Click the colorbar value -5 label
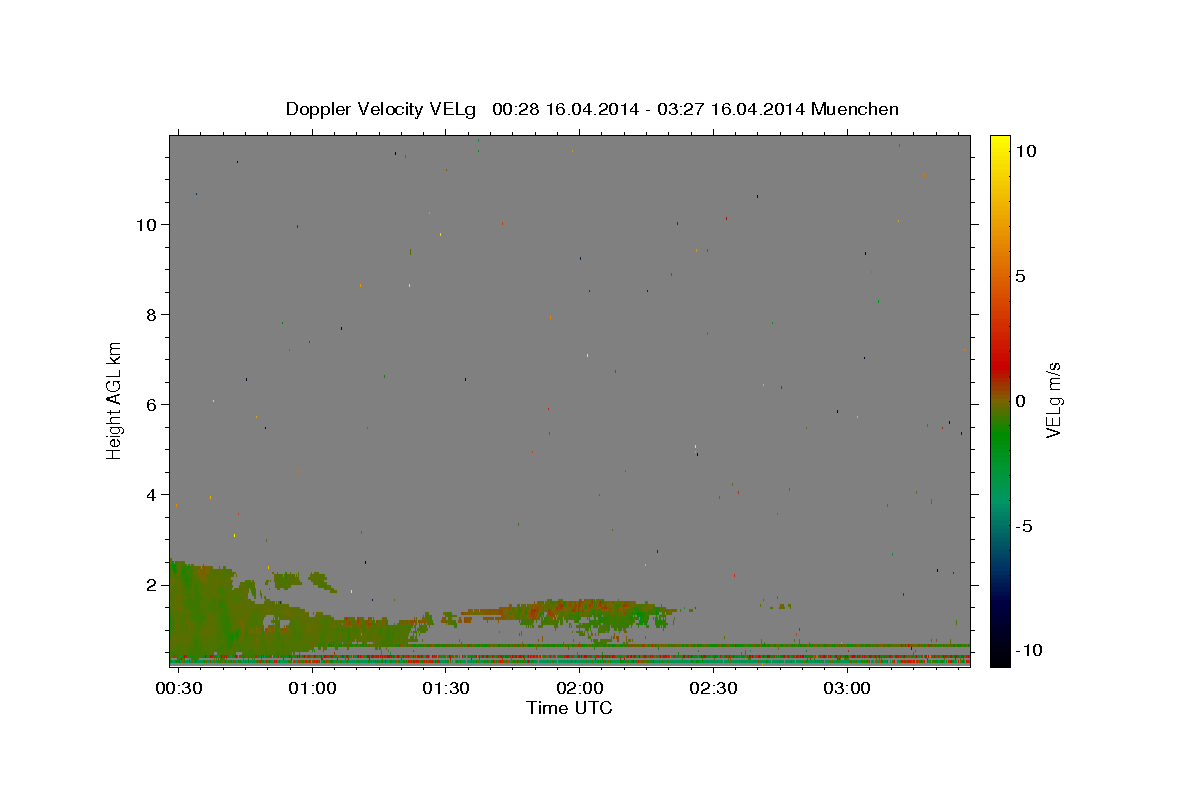 [x=1024, y=526]
